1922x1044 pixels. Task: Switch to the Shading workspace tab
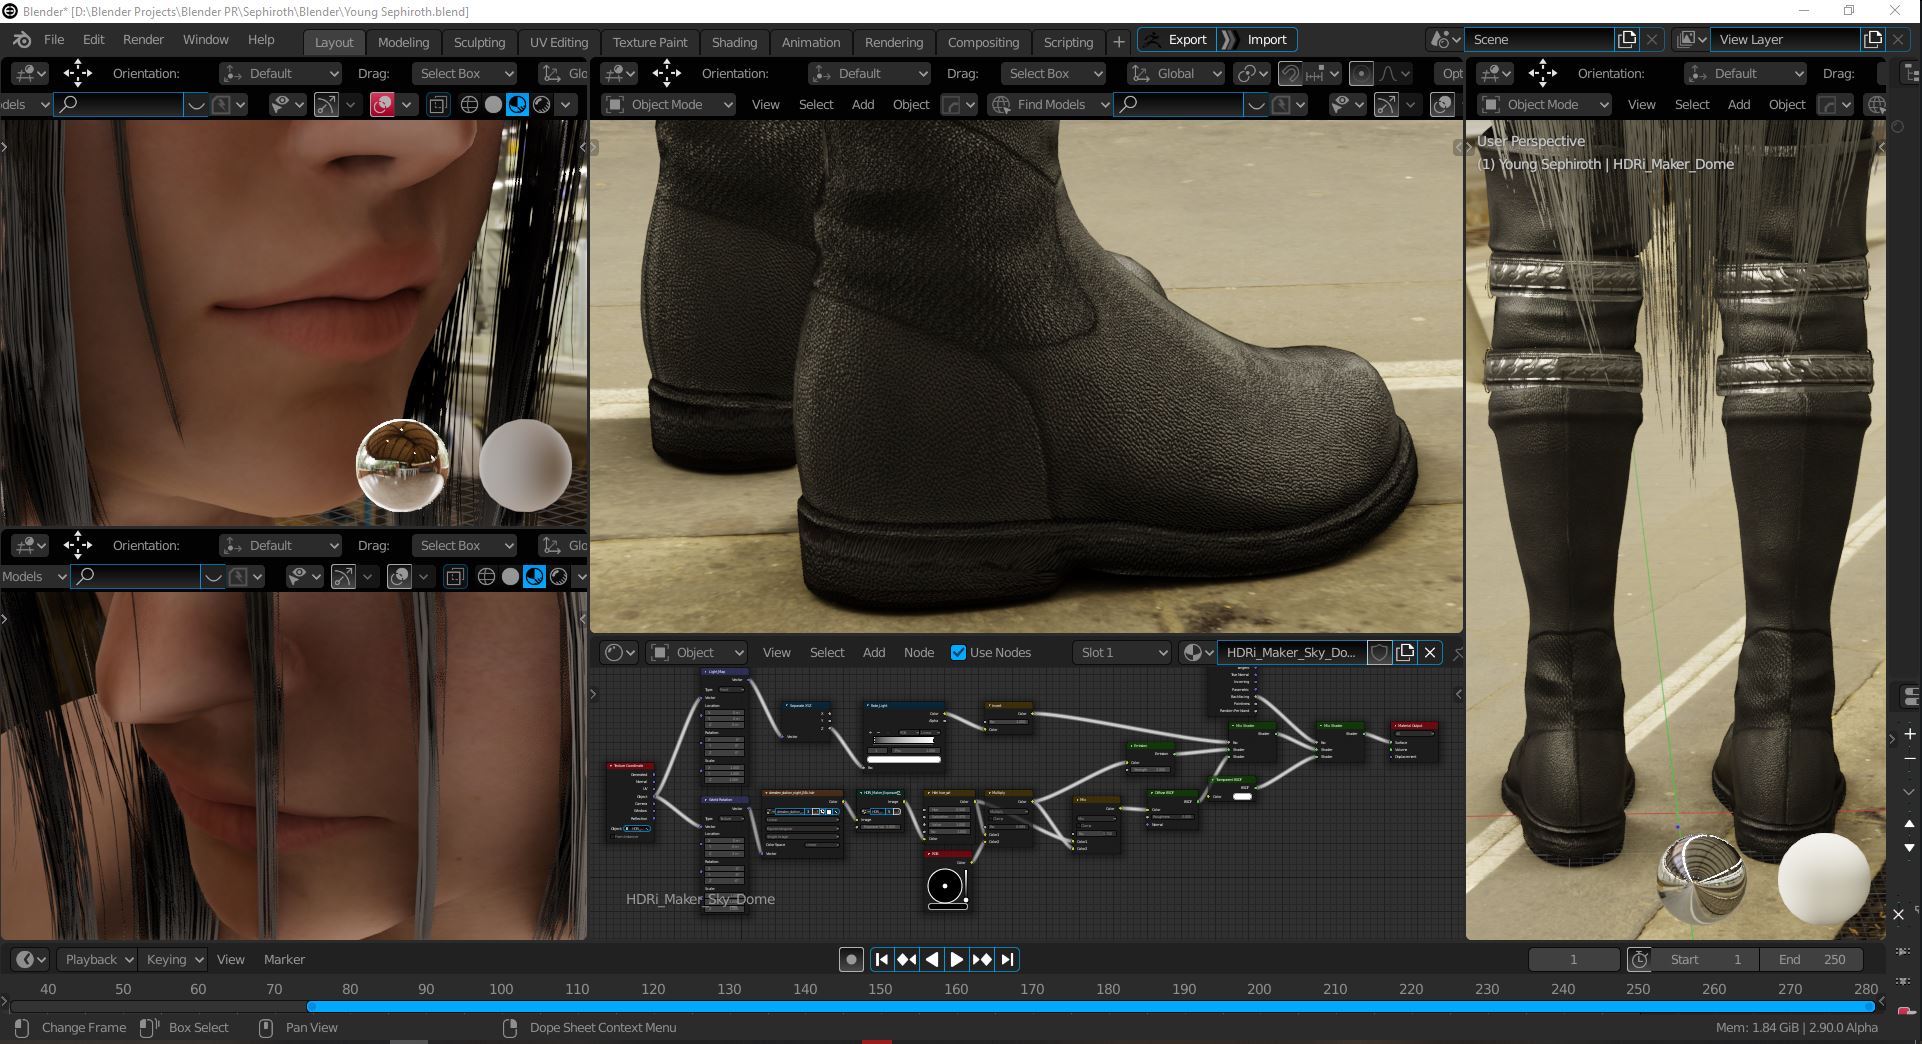coord(734,42)
